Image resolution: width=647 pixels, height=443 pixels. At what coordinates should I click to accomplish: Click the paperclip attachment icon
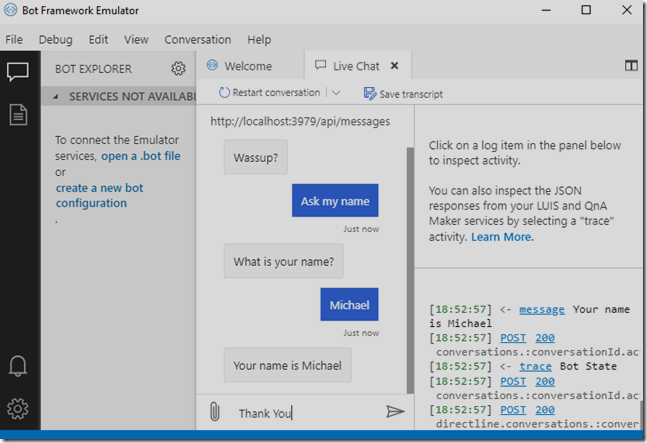point(215,412)
